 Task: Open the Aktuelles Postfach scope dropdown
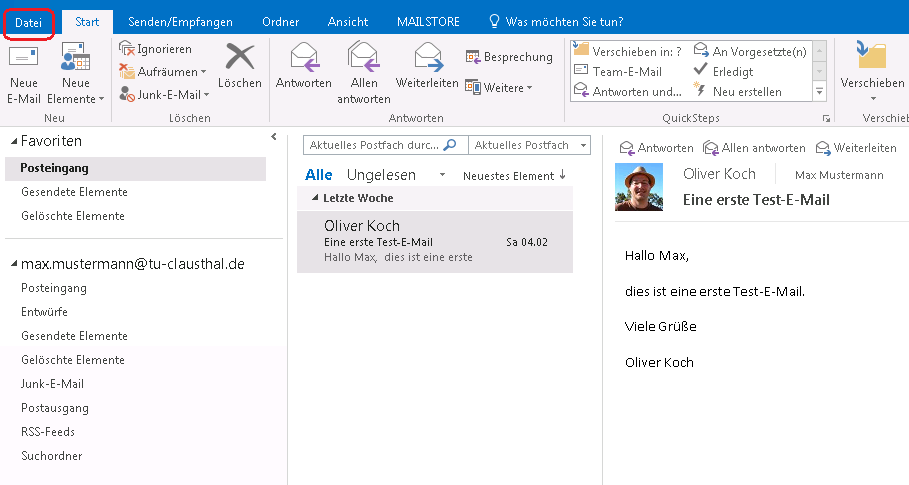pyautogui.click(x=529, y=145)
